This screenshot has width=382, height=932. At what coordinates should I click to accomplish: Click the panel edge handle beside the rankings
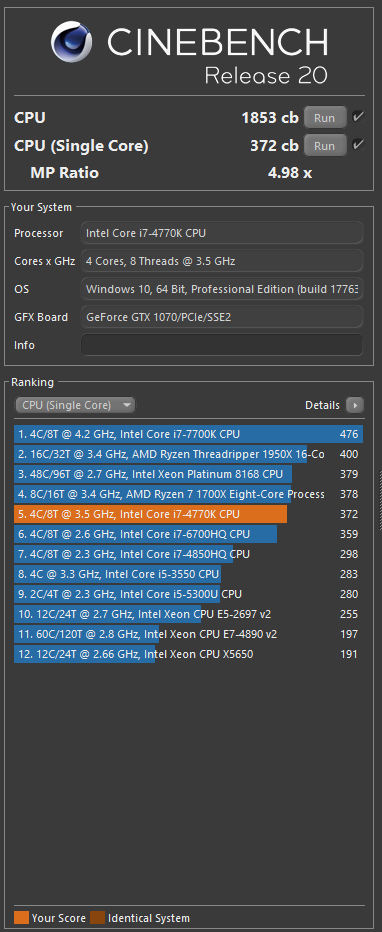(x=380, y=499)
